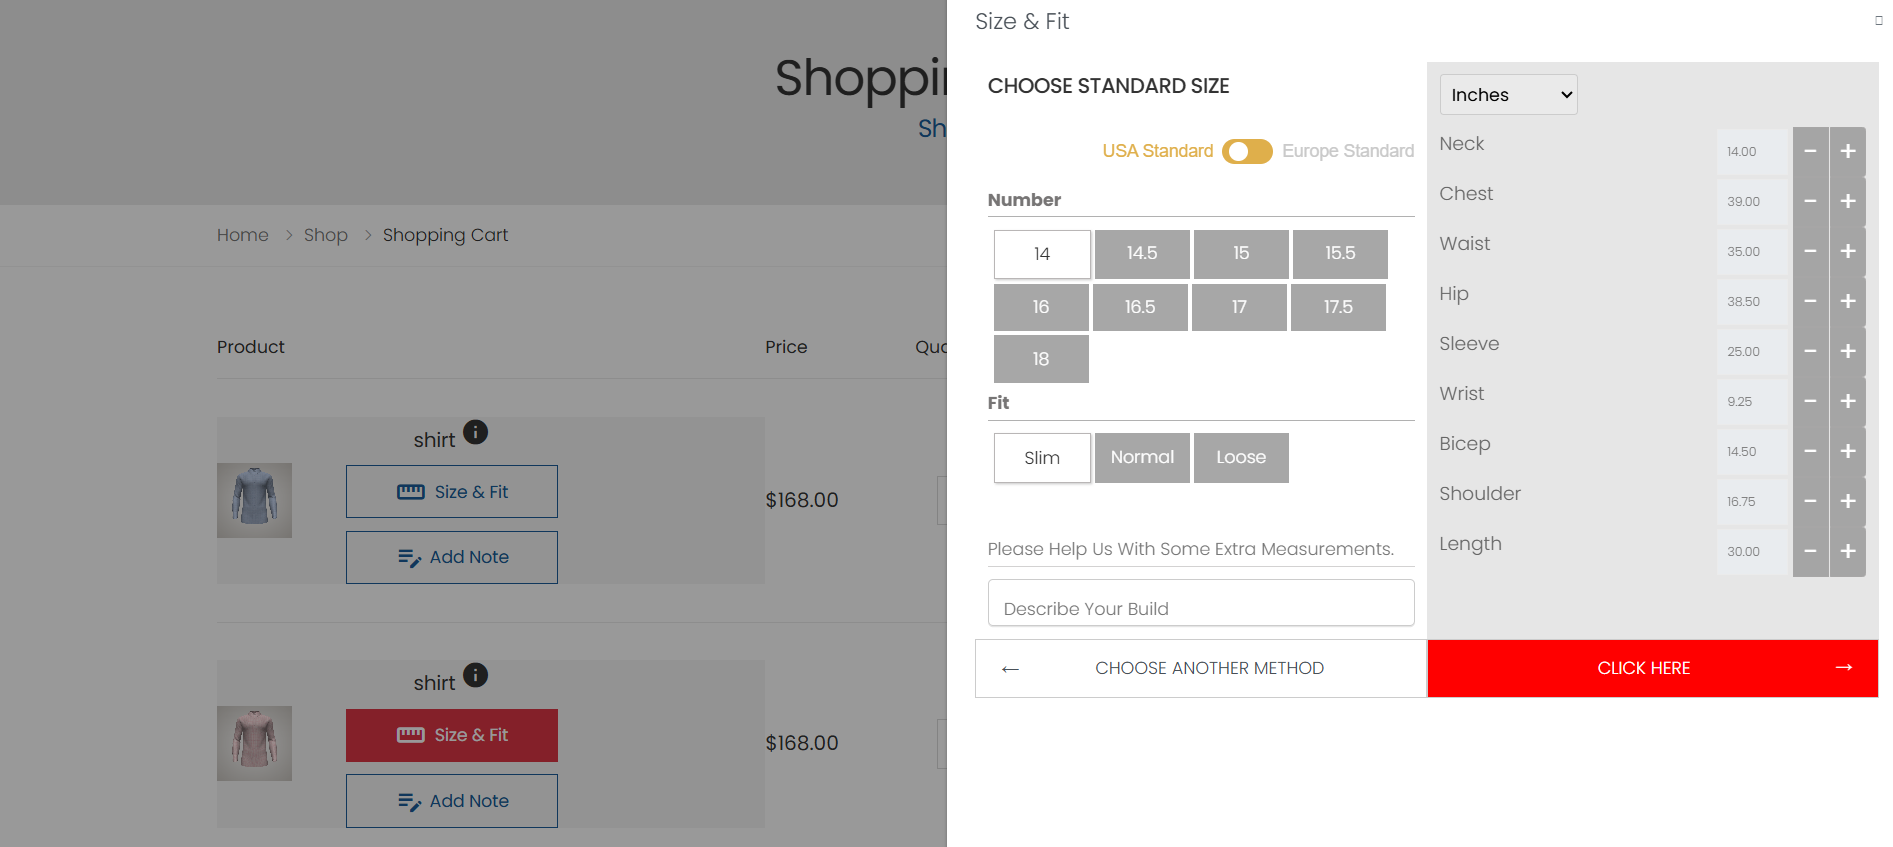Open Add Note for first shirt
This screenshot has height=847, width=1893.
pos(452,557)
